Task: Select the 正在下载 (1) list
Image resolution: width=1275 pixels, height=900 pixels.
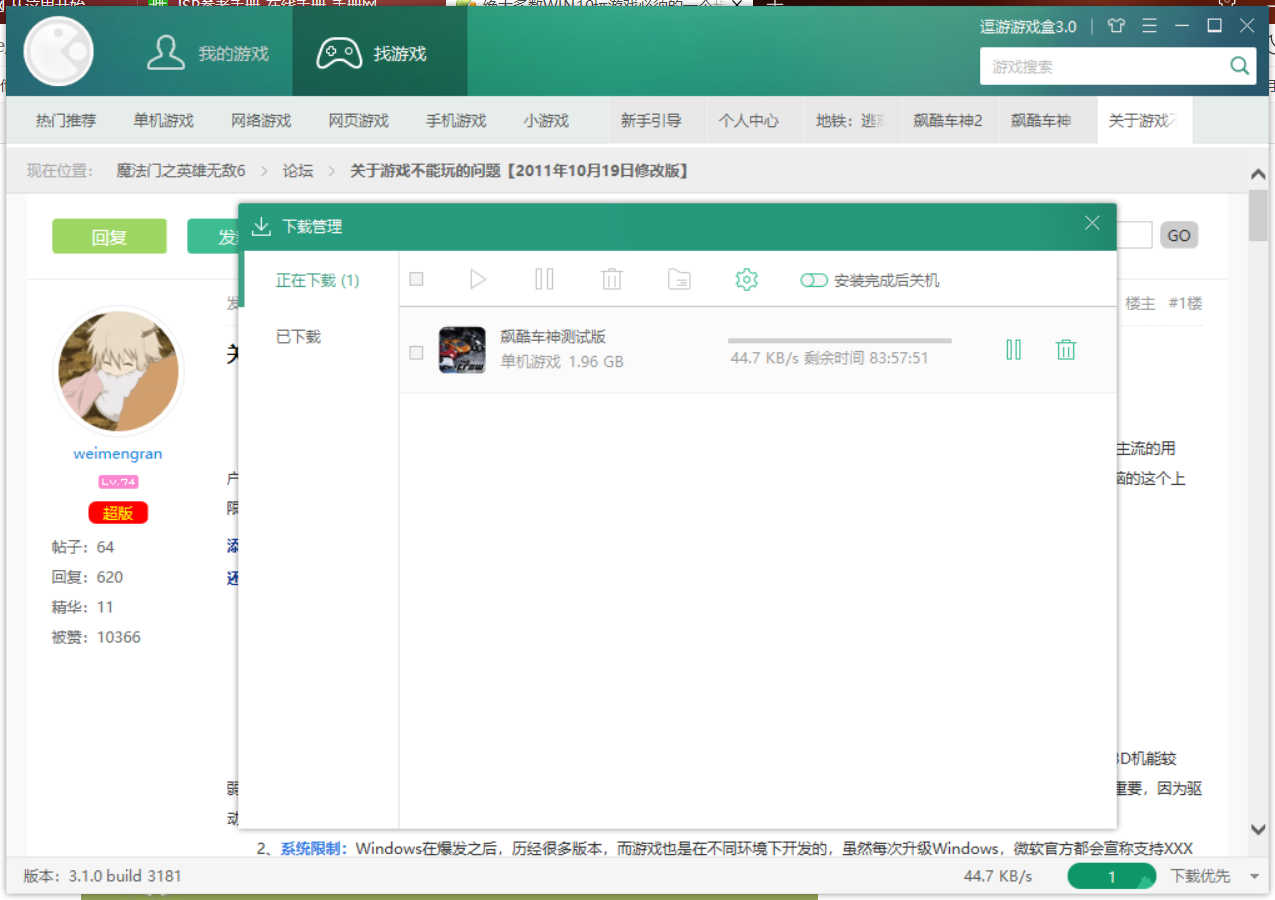Action: click(318, 280)
